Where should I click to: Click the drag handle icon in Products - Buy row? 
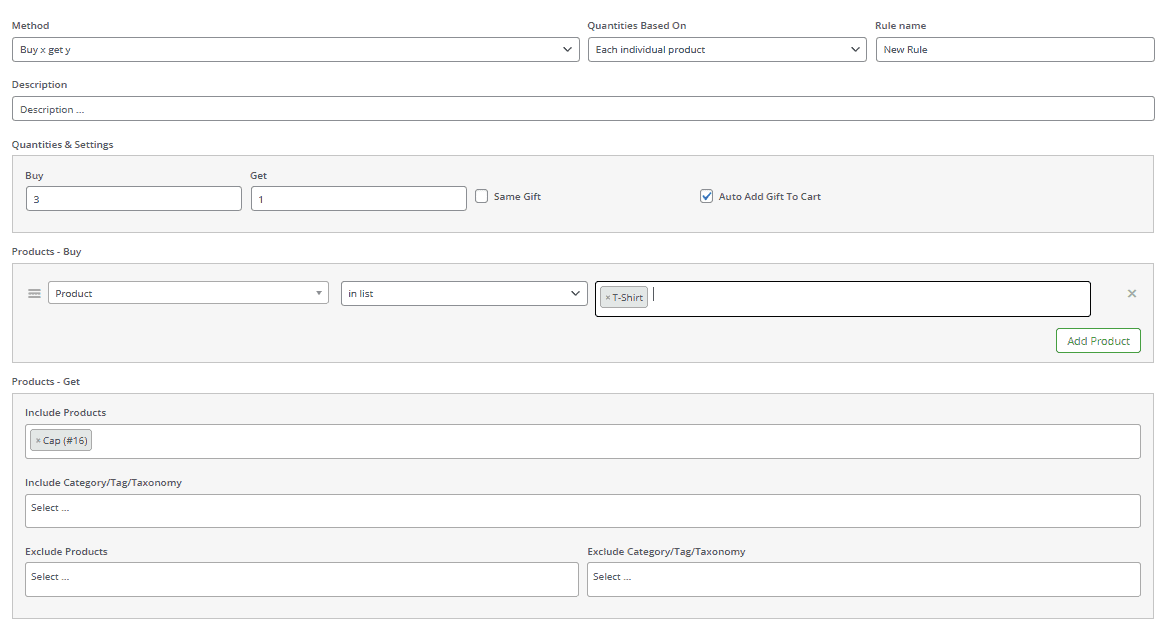tap(34, 293)
